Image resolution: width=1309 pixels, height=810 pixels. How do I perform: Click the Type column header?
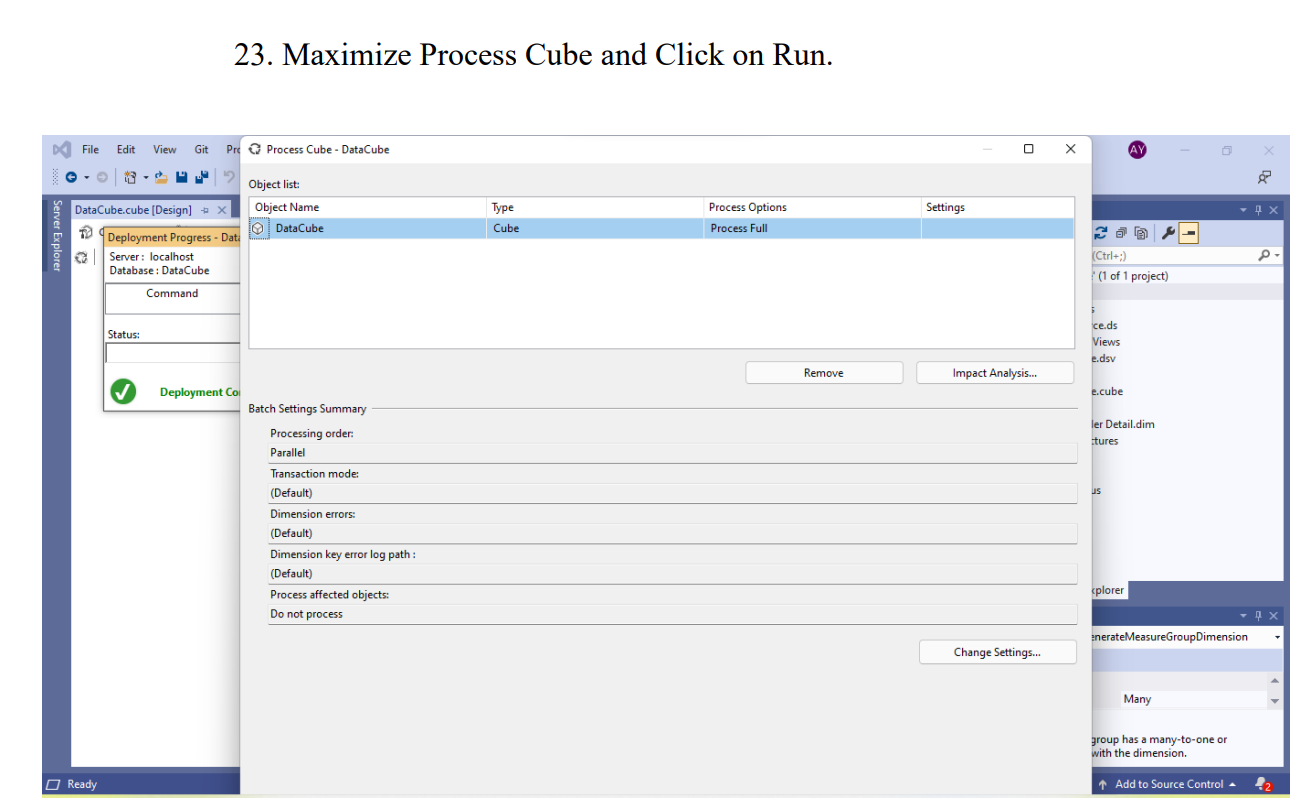coord(594,207)
